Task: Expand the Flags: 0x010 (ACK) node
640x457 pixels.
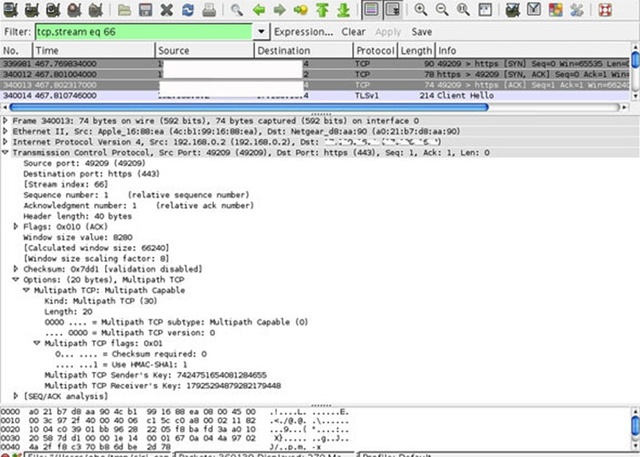Action: pos(16,226)
